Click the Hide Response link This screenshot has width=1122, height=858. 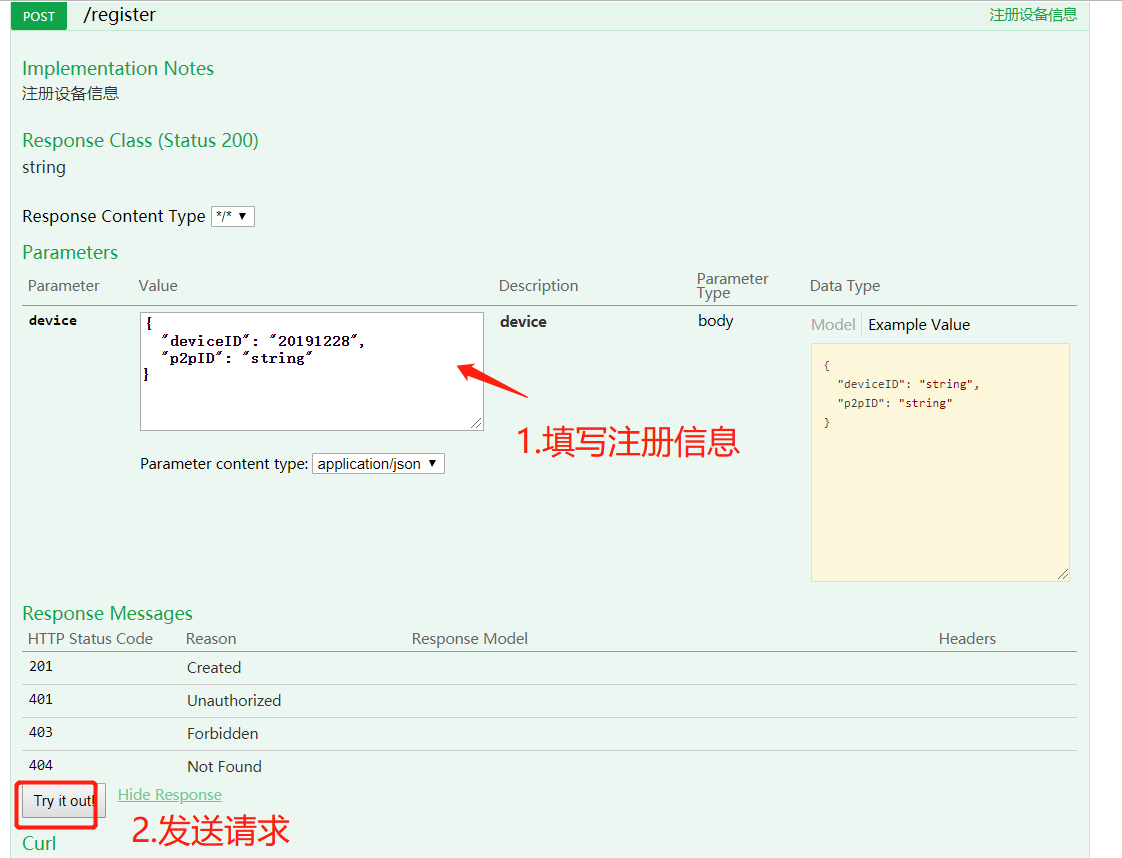coord(170,795)
